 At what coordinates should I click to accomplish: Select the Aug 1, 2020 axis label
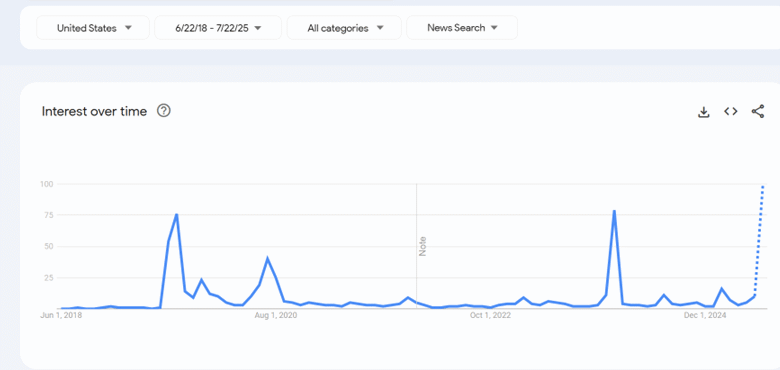[276, 315]
